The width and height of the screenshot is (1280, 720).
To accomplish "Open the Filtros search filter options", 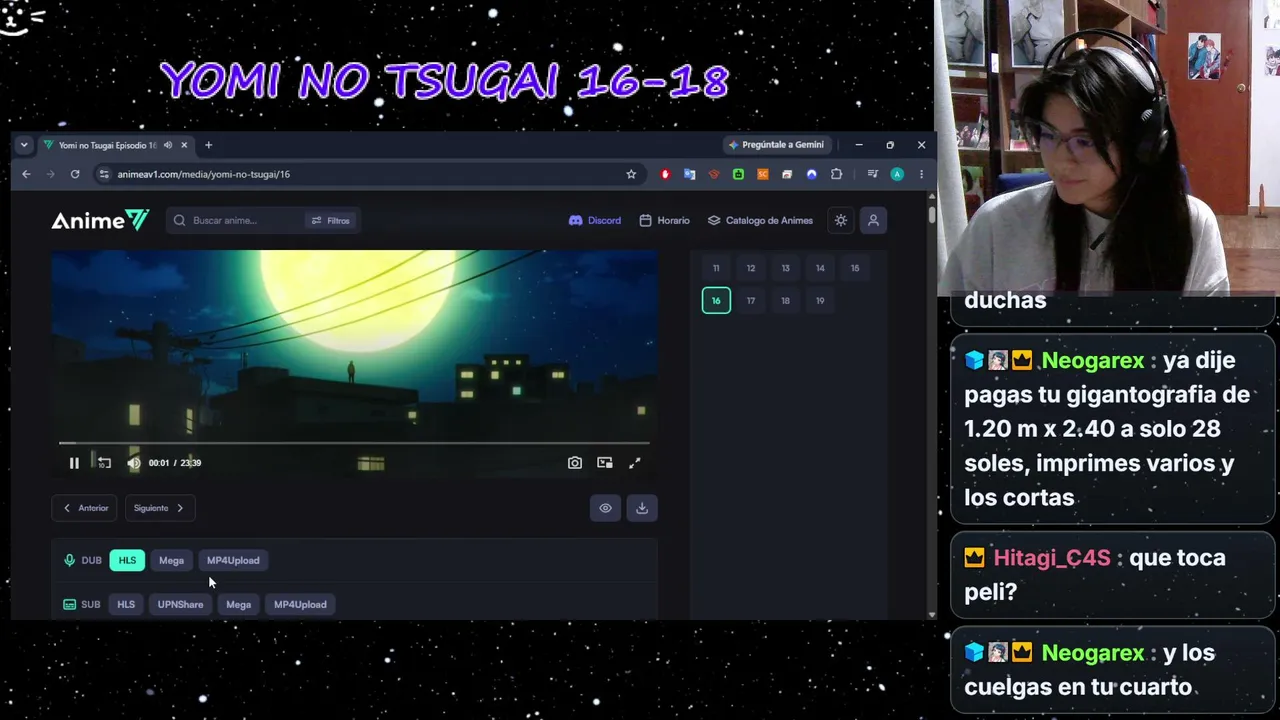I will coord(331,220).
